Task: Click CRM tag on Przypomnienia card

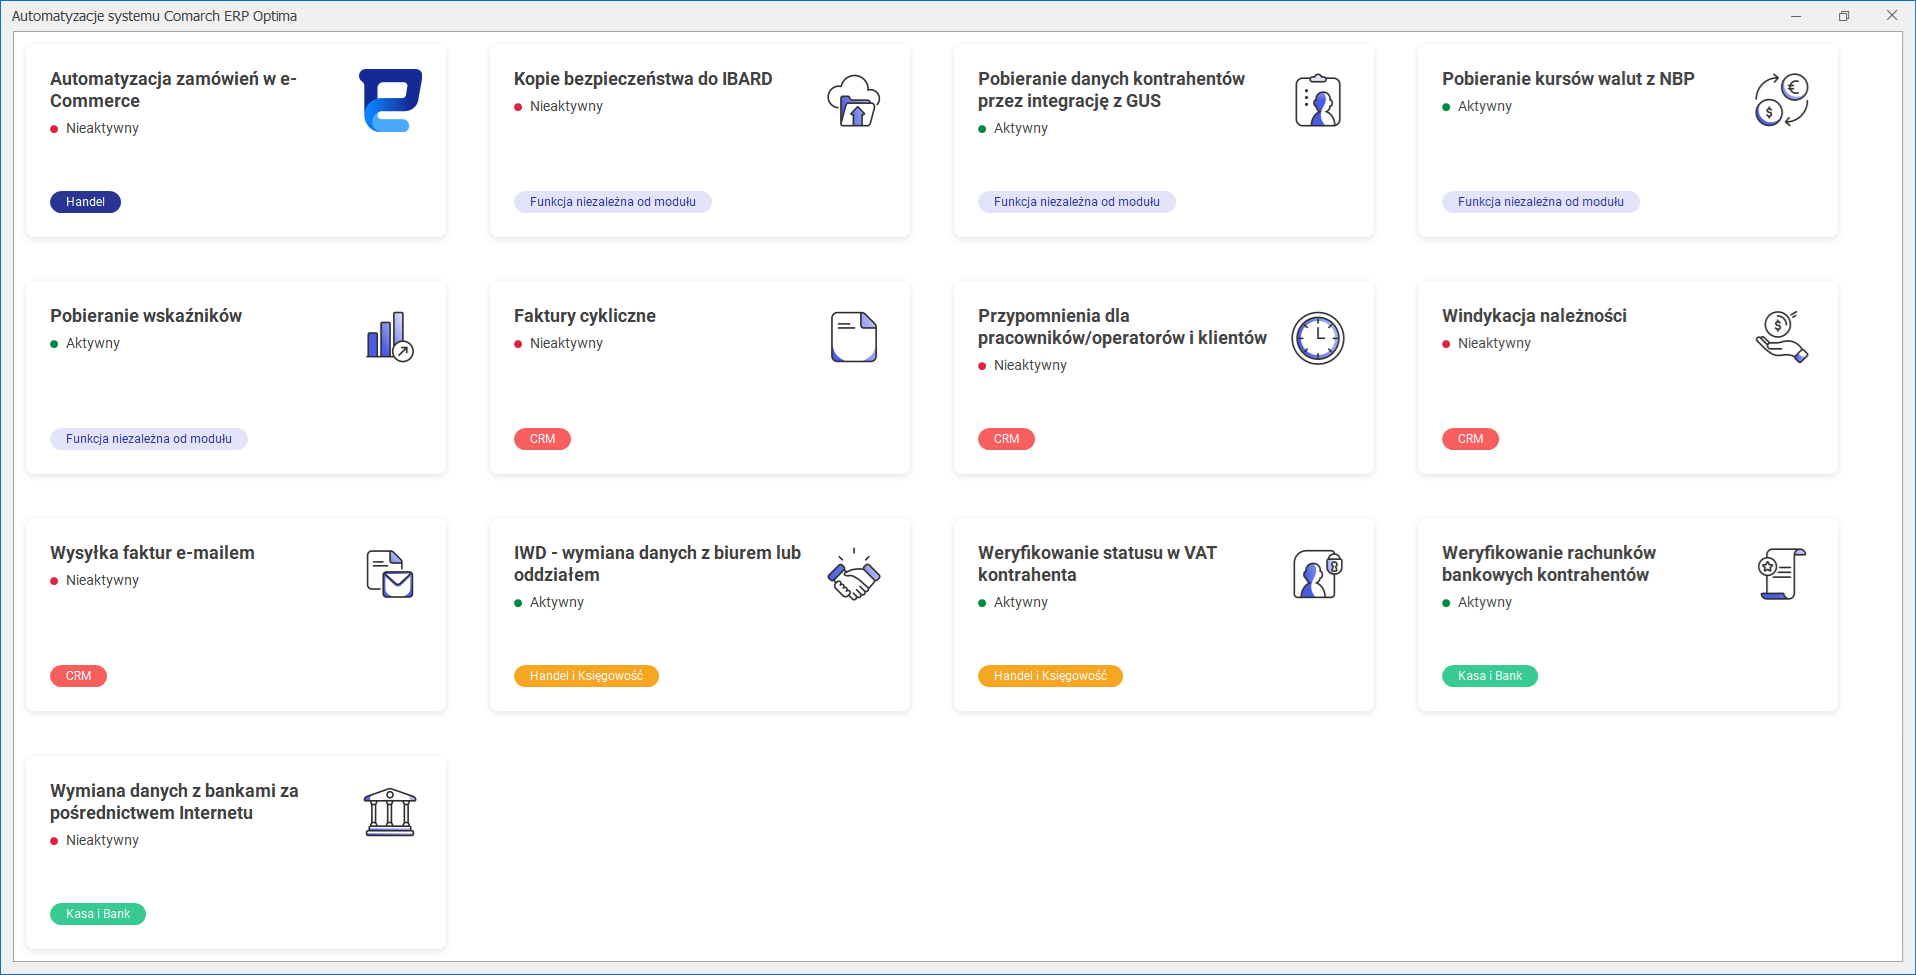Action: click(x=1006, y=439)
